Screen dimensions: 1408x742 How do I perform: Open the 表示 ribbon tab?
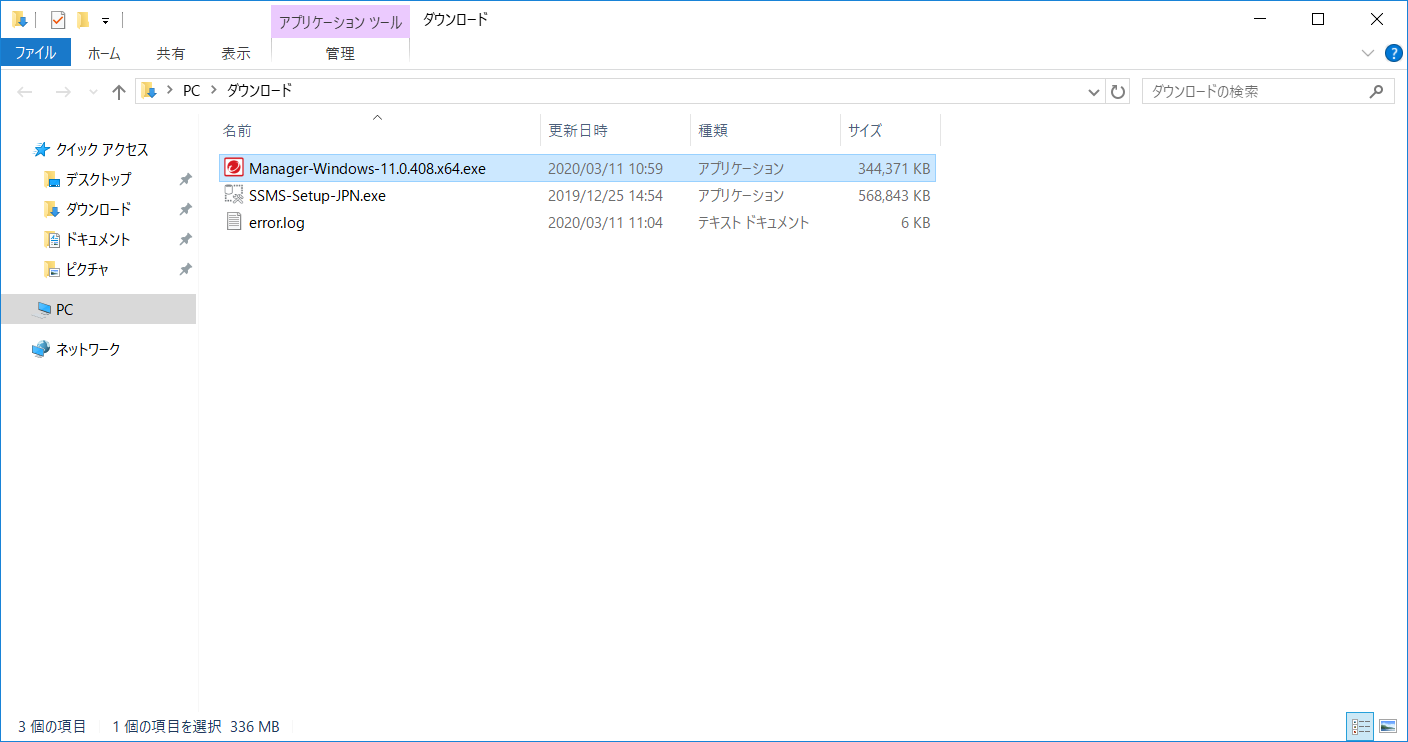coord(236,54)
